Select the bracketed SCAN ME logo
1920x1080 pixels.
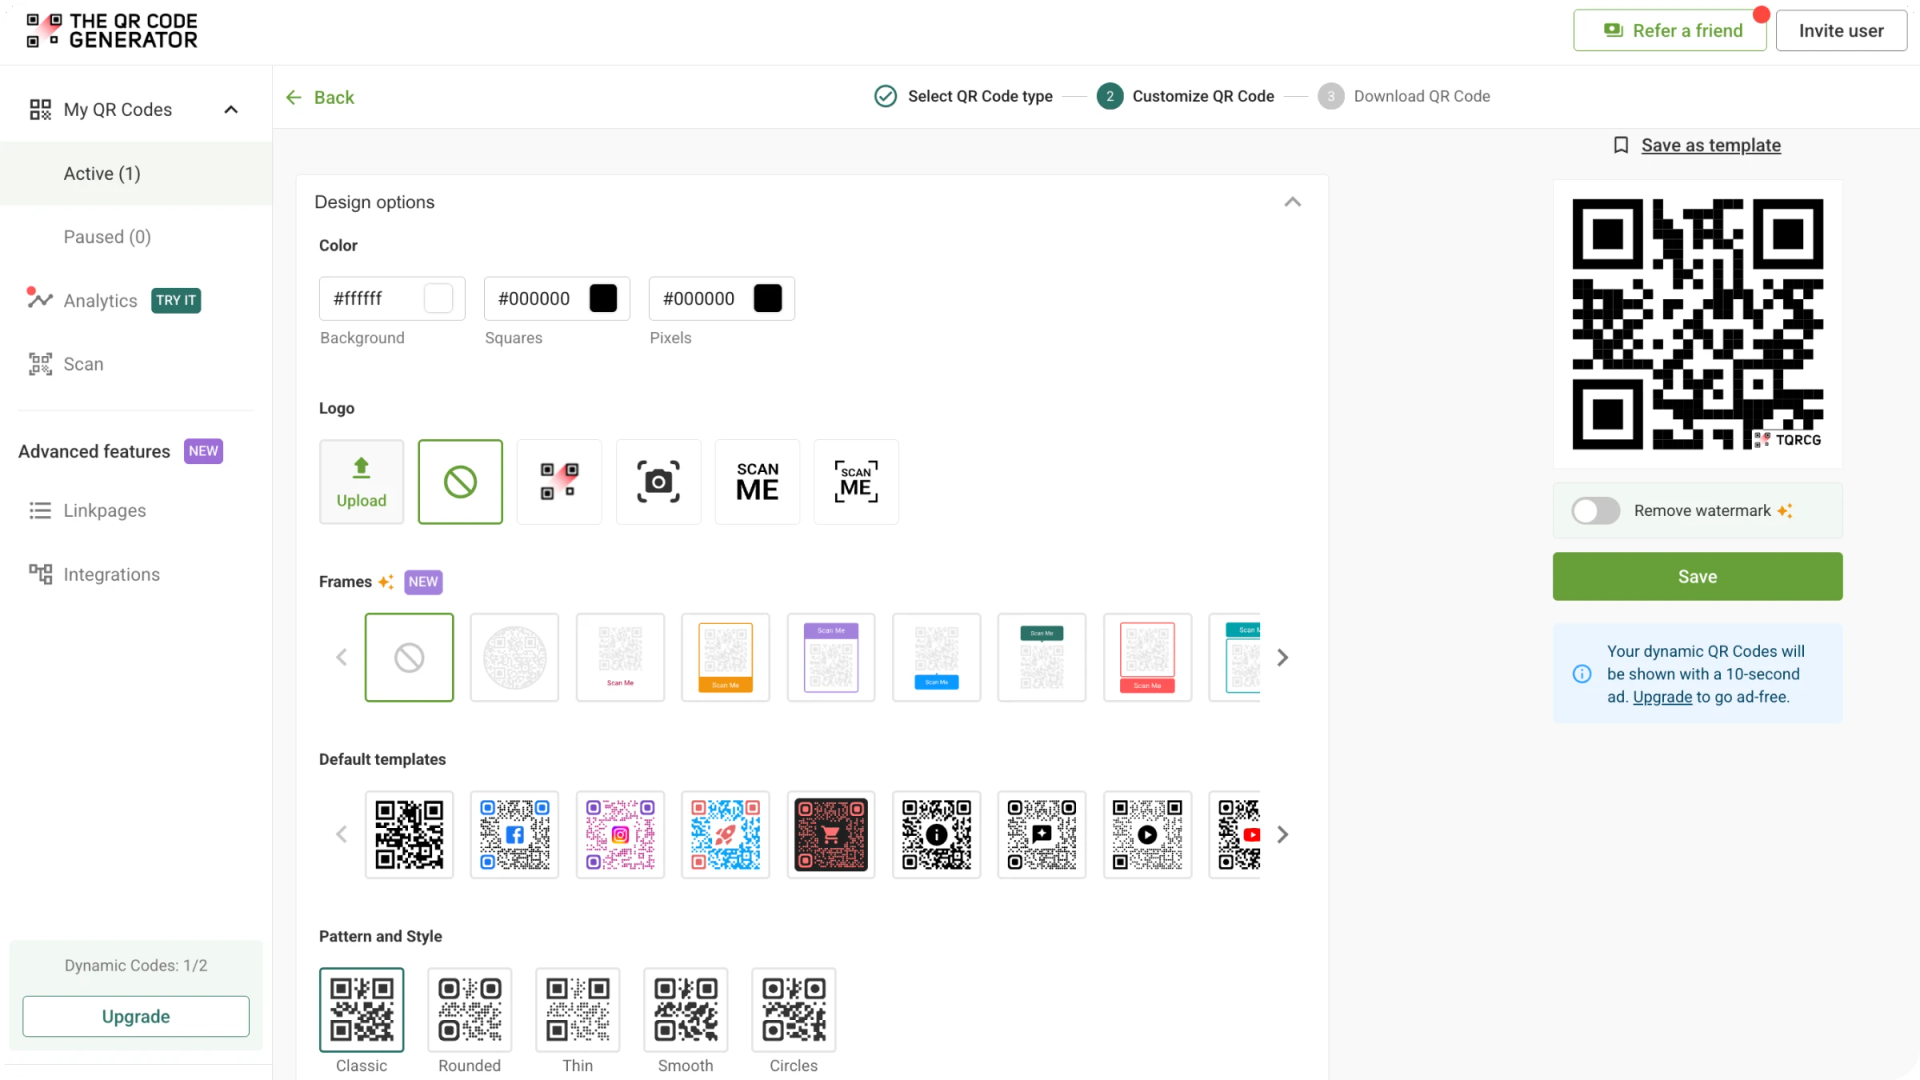pyautogui.click(x=856, y=482)
